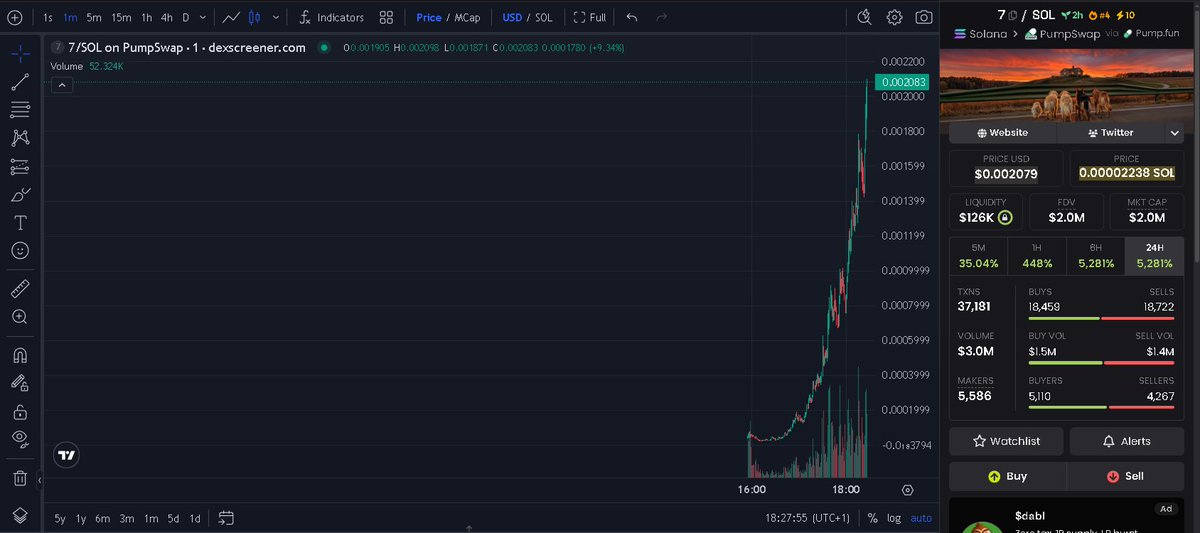Open the object tree layers icon
This screenshot has height=533, width=1200.
click(x=20, y=514)
